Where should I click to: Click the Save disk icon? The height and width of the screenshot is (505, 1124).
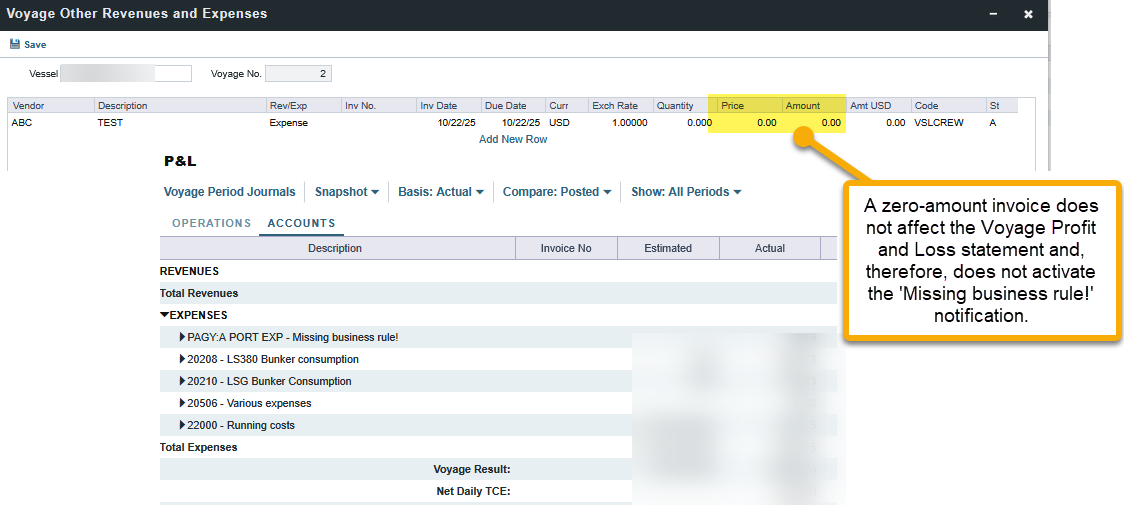(15, 44)
